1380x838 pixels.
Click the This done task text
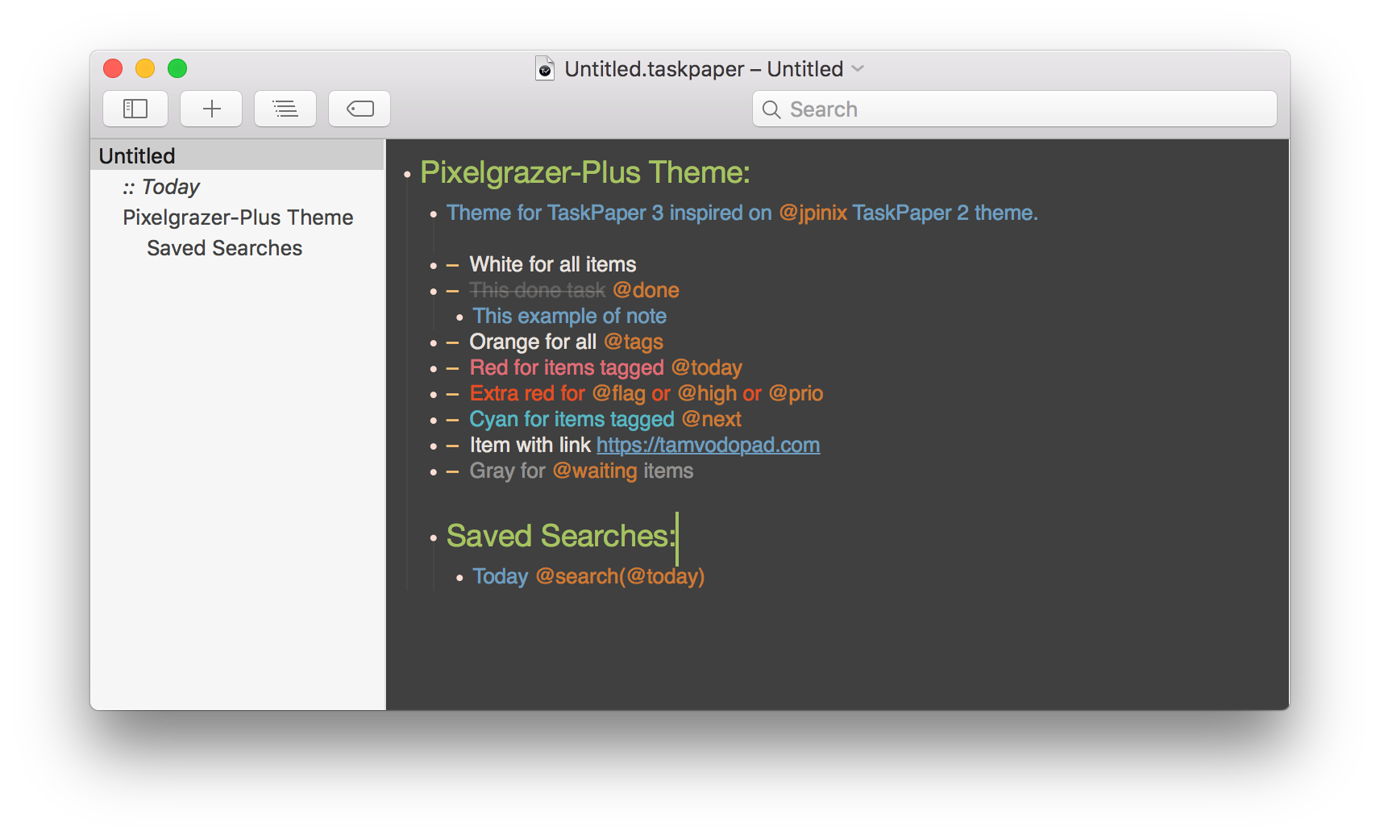coord(538,290)
